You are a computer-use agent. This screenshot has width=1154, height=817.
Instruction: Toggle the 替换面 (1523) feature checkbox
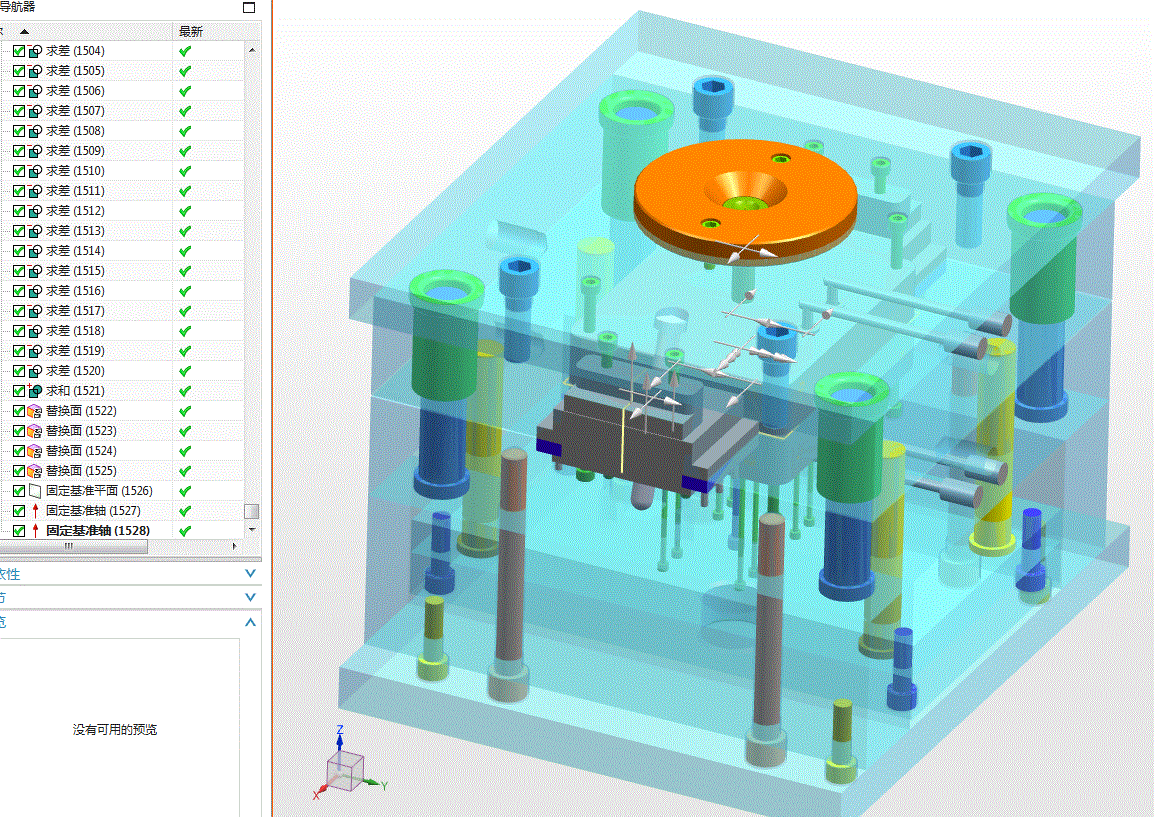coord(19,431)
